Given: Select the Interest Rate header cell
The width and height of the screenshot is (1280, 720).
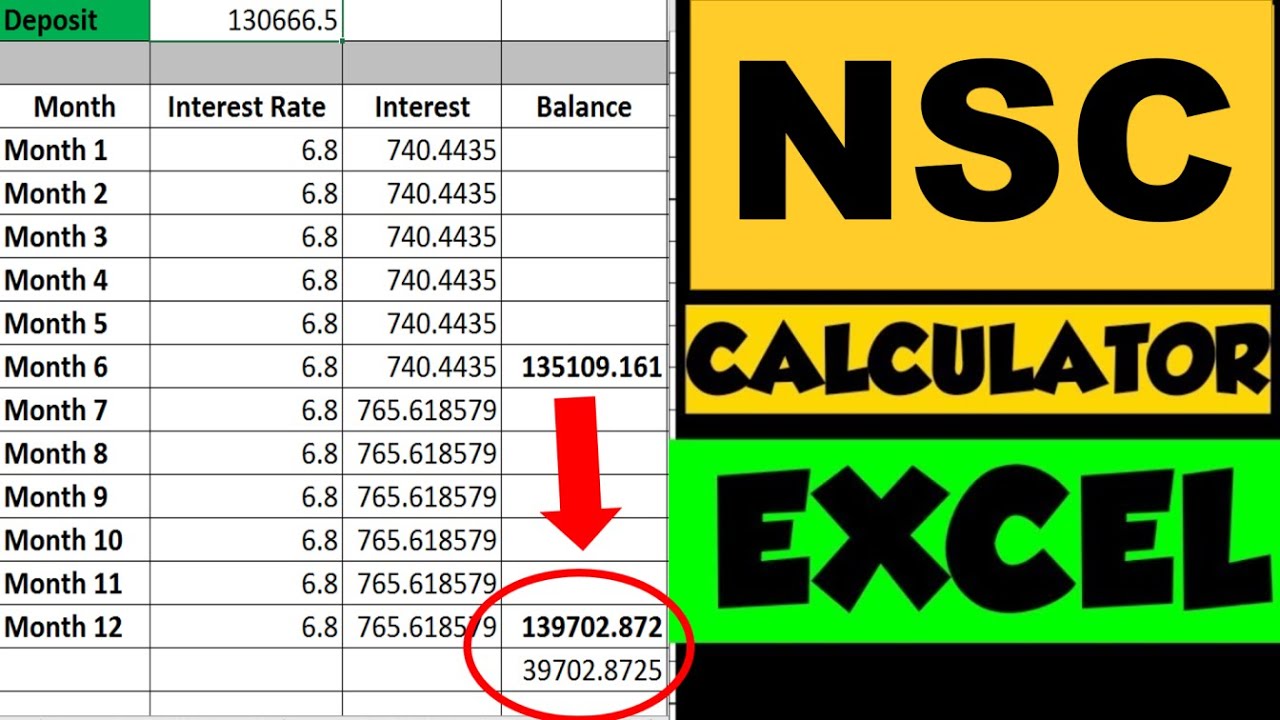Looking at the screenshot, I should 246,107.
